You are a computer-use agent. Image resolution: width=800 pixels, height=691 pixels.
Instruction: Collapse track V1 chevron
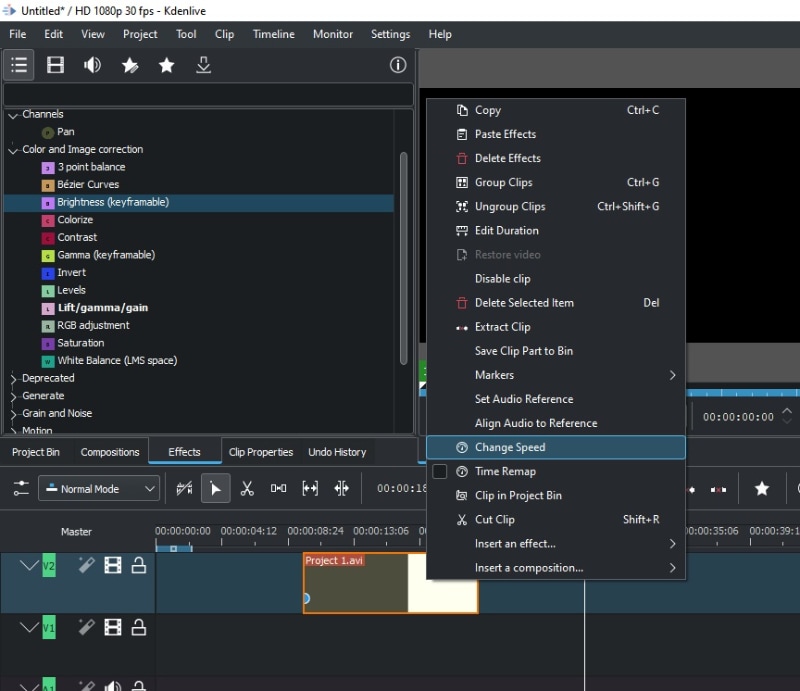[x=29, y=627]
